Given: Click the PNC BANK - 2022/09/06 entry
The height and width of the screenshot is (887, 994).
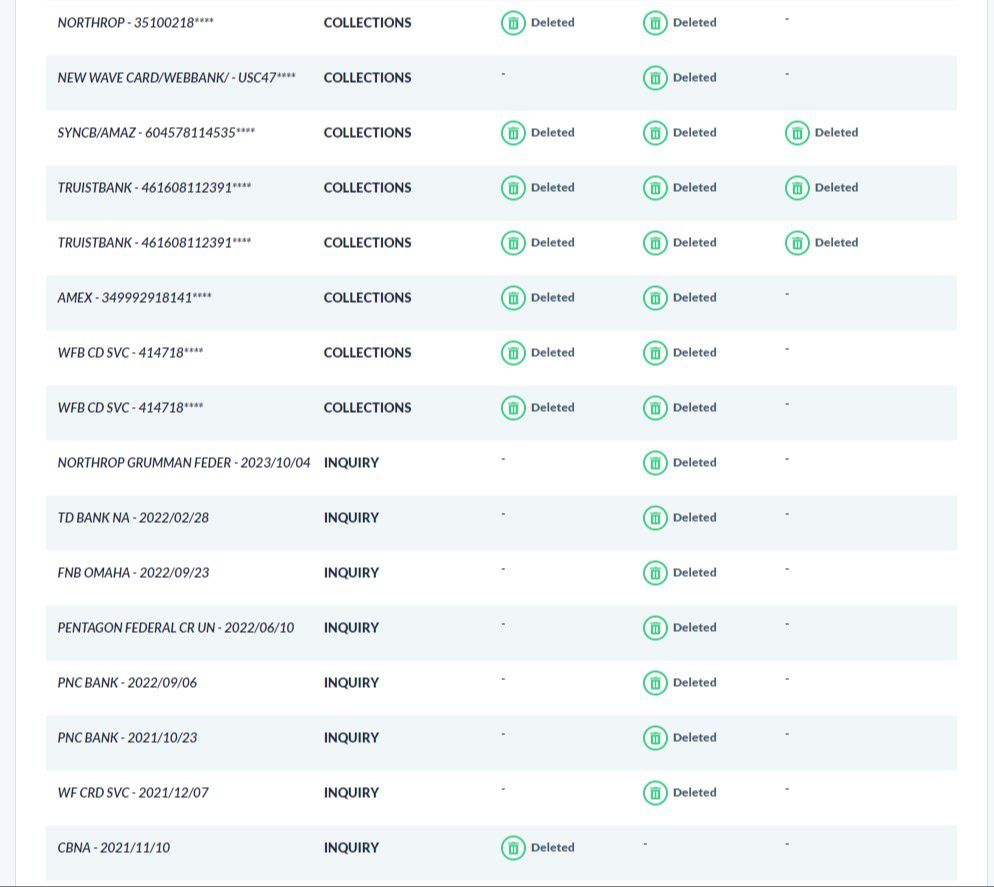Looking at the screenshot, I should 127,683.
